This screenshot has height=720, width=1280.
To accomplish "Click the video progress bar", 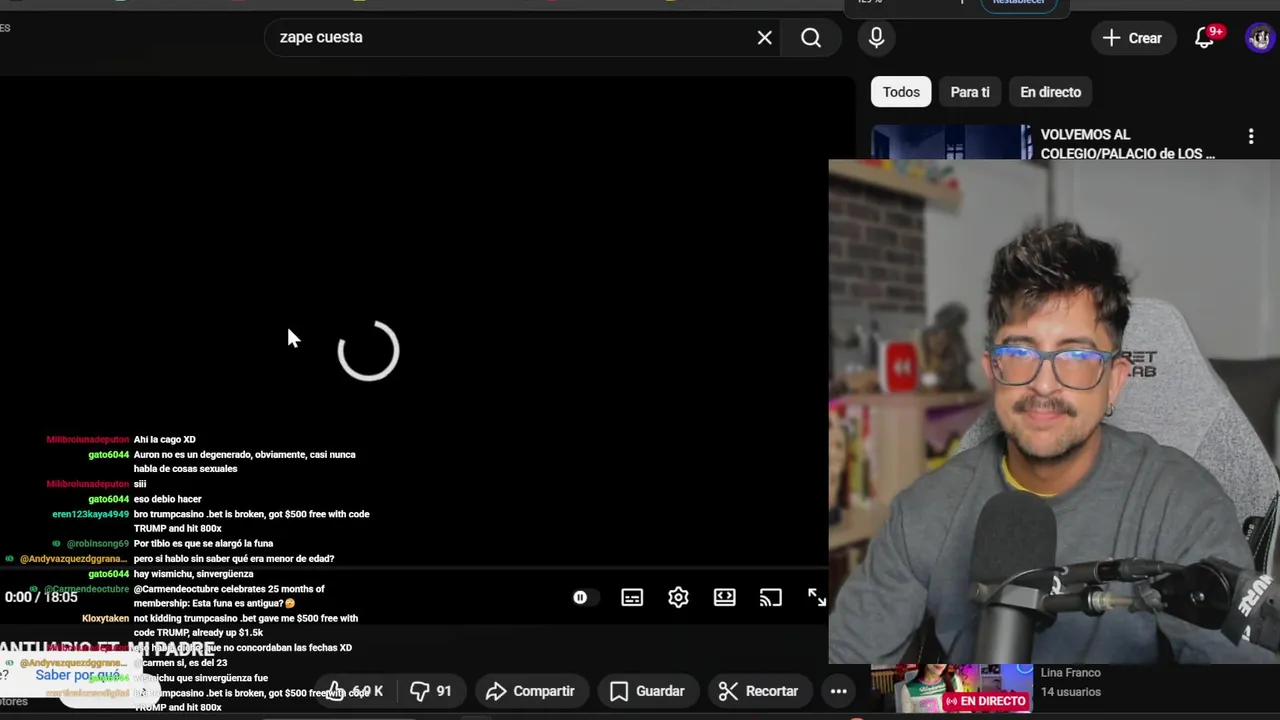I will 414,570.
